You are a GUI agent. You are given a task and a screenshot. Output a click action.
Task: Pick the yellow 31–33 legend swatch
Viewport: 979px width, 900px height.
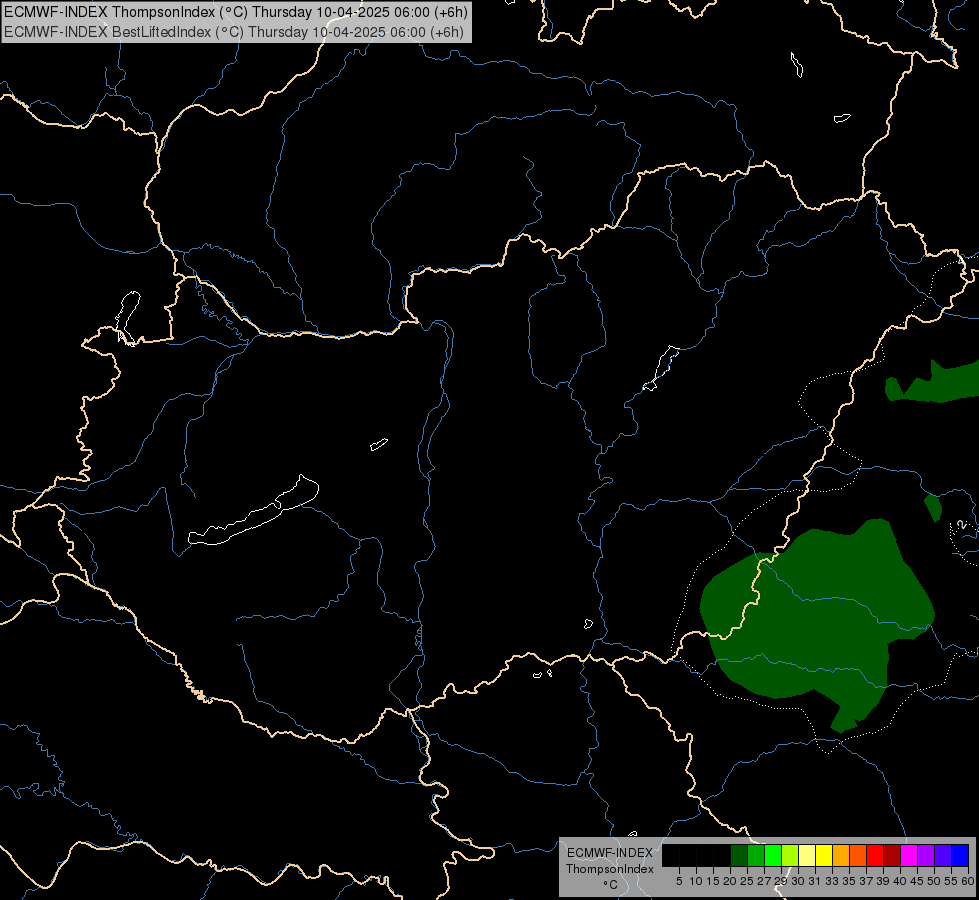824,855
